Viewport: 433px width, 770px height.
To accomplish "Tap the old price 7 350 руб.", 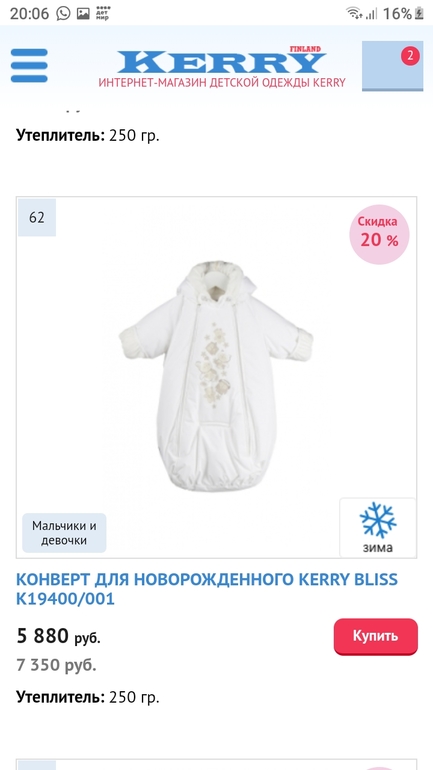I will (56, 665).
